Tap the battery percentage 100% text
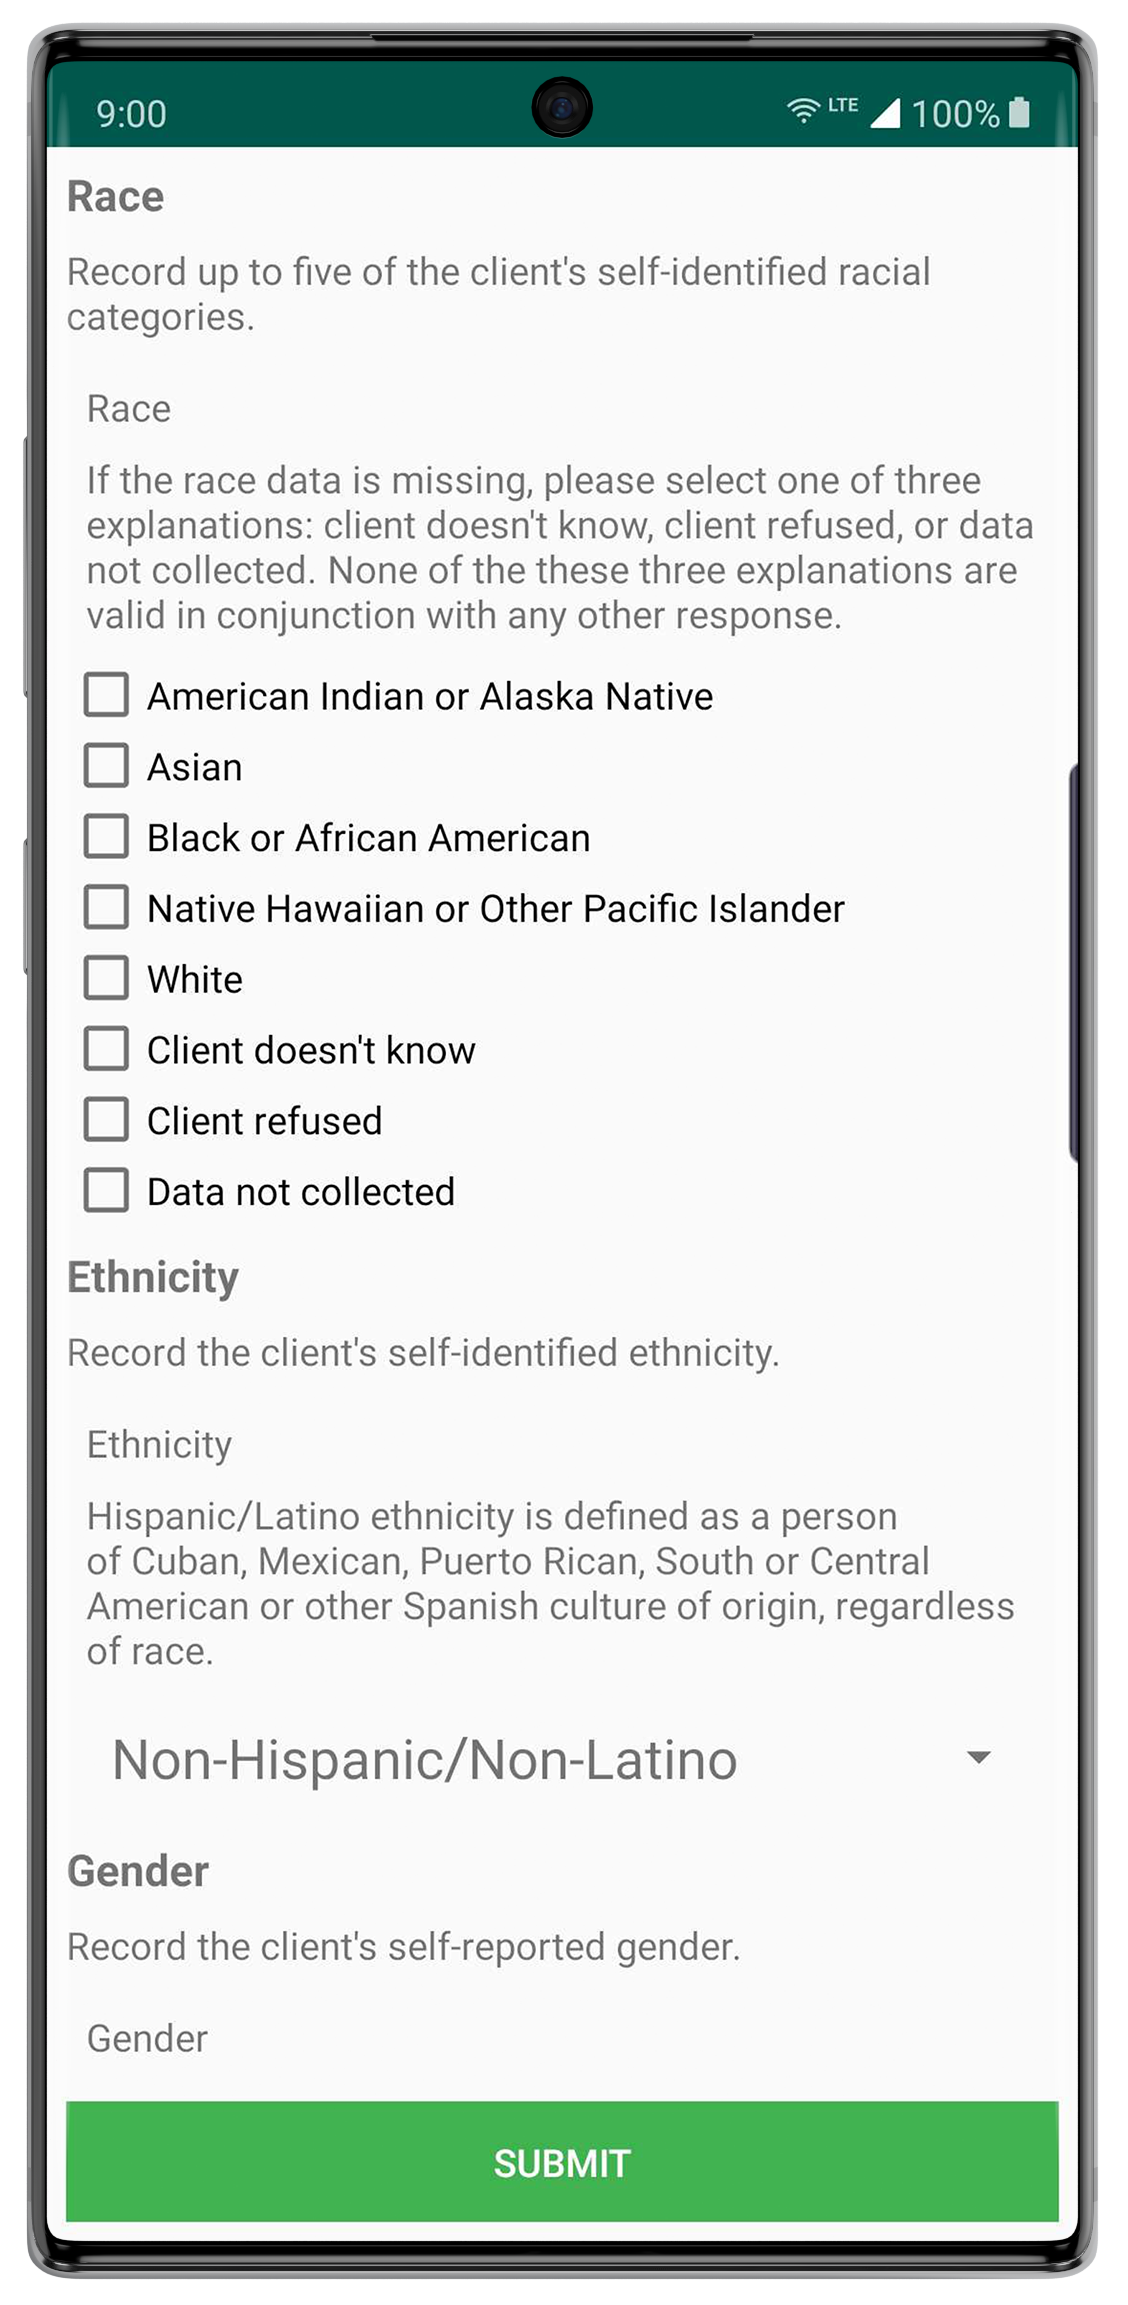Image resolution: width=1128 pixels, height=2305 pixels. click(955, 114)
